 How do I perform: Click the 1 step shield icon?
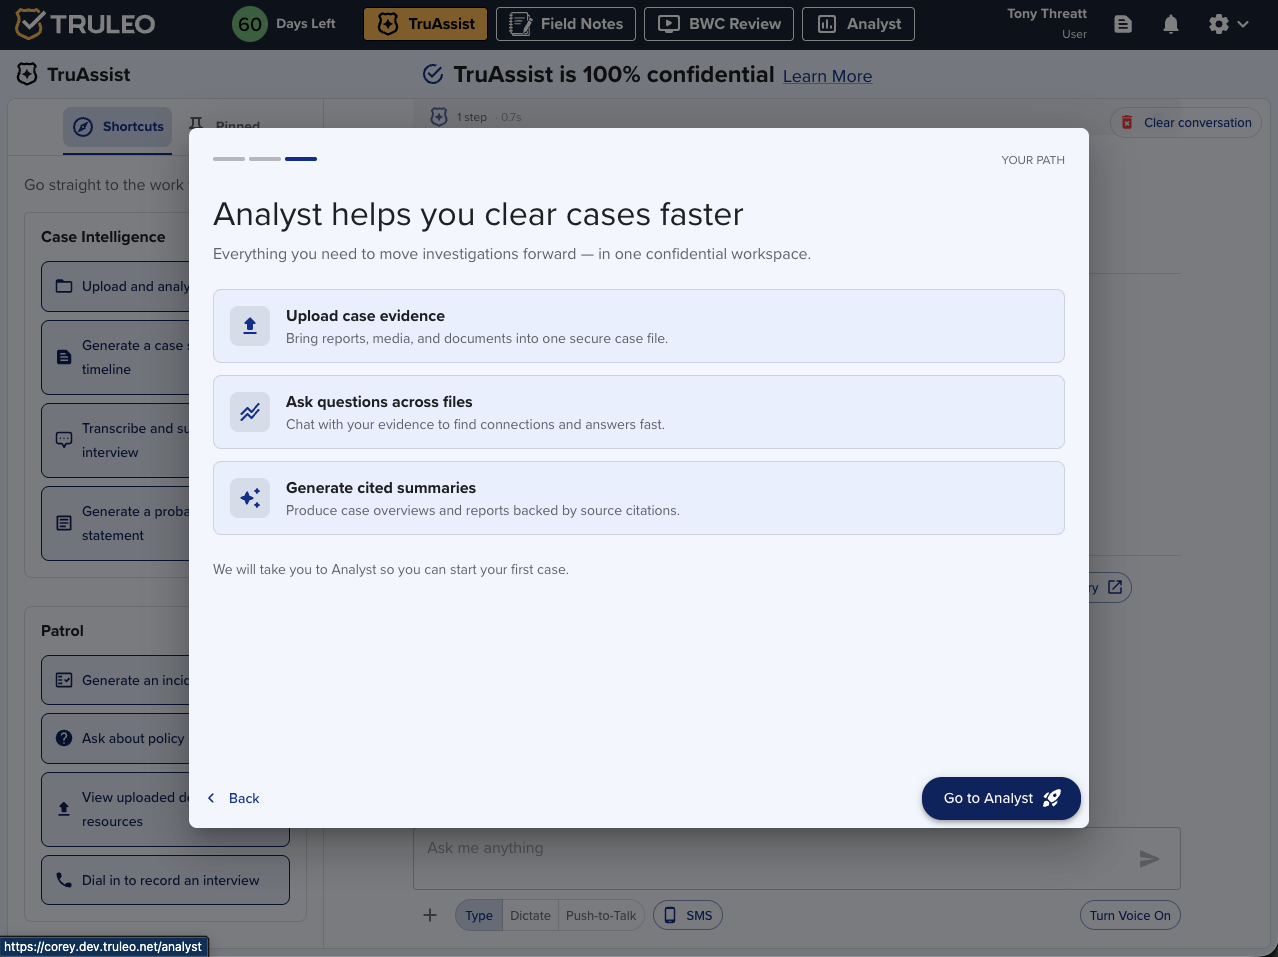pyautogui.click(x=439, y=117)
